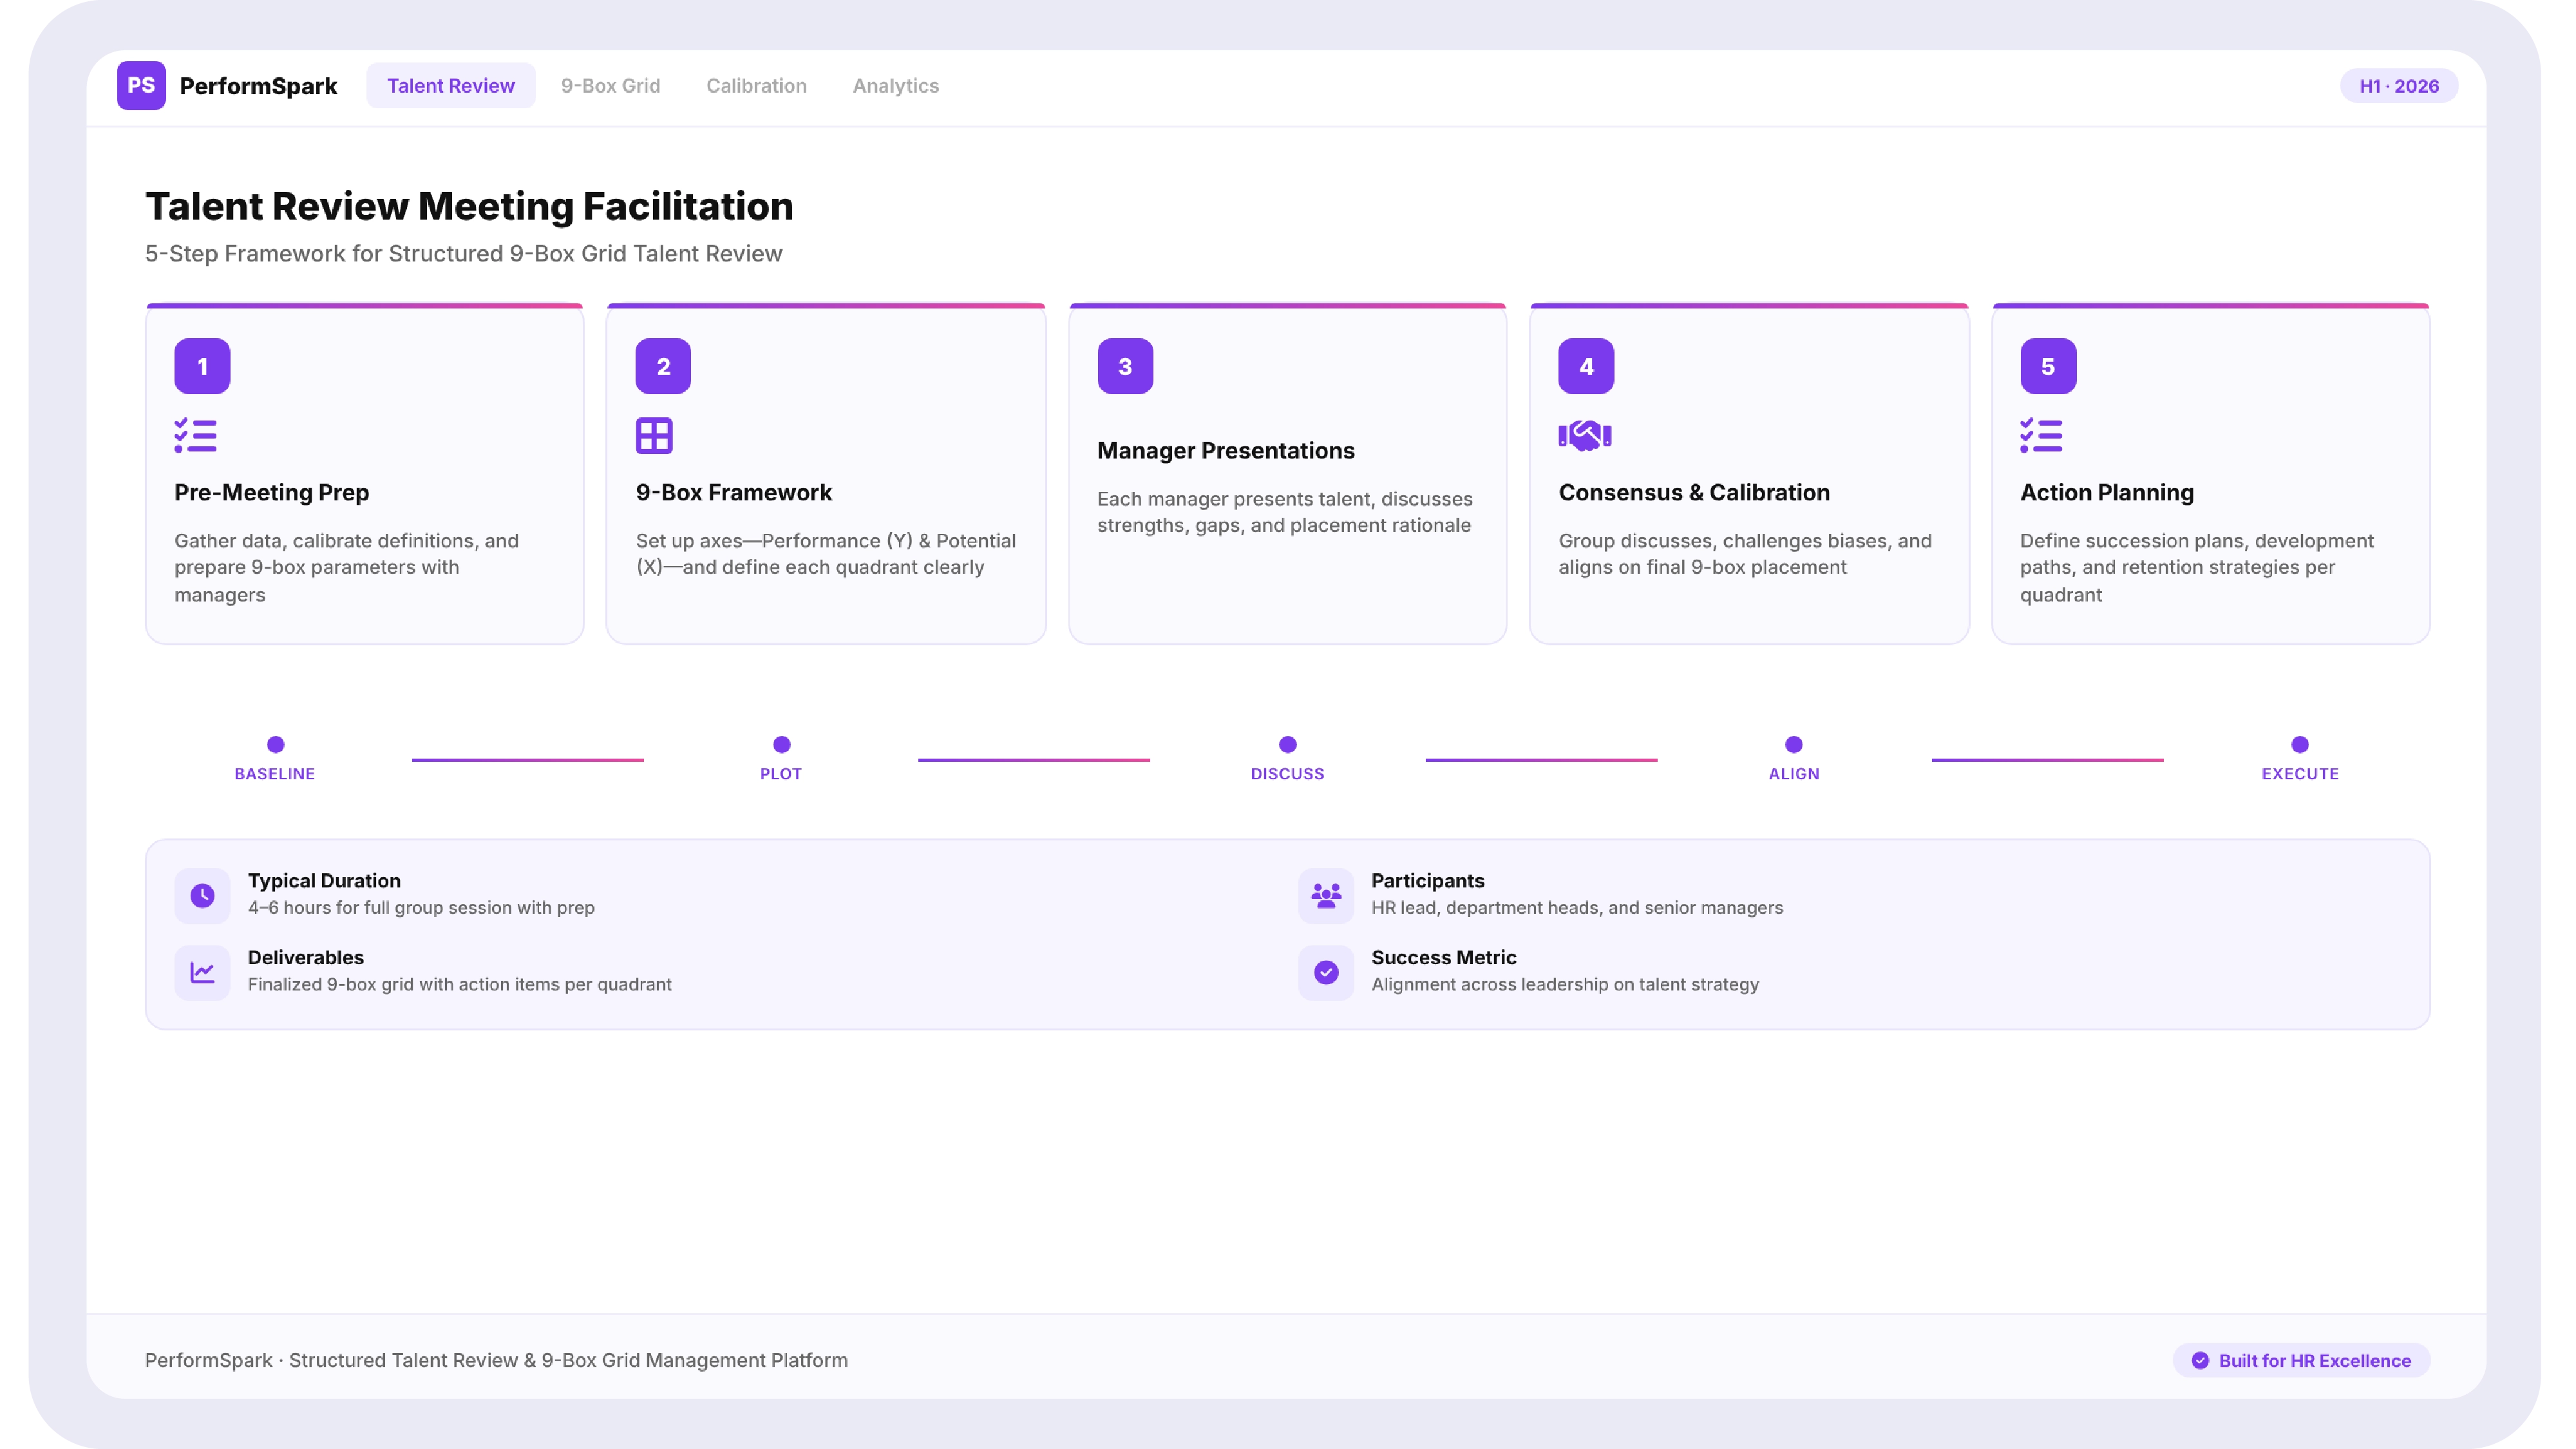
Task: Switch to the 9-Box Grid tab
Action: 610,86
